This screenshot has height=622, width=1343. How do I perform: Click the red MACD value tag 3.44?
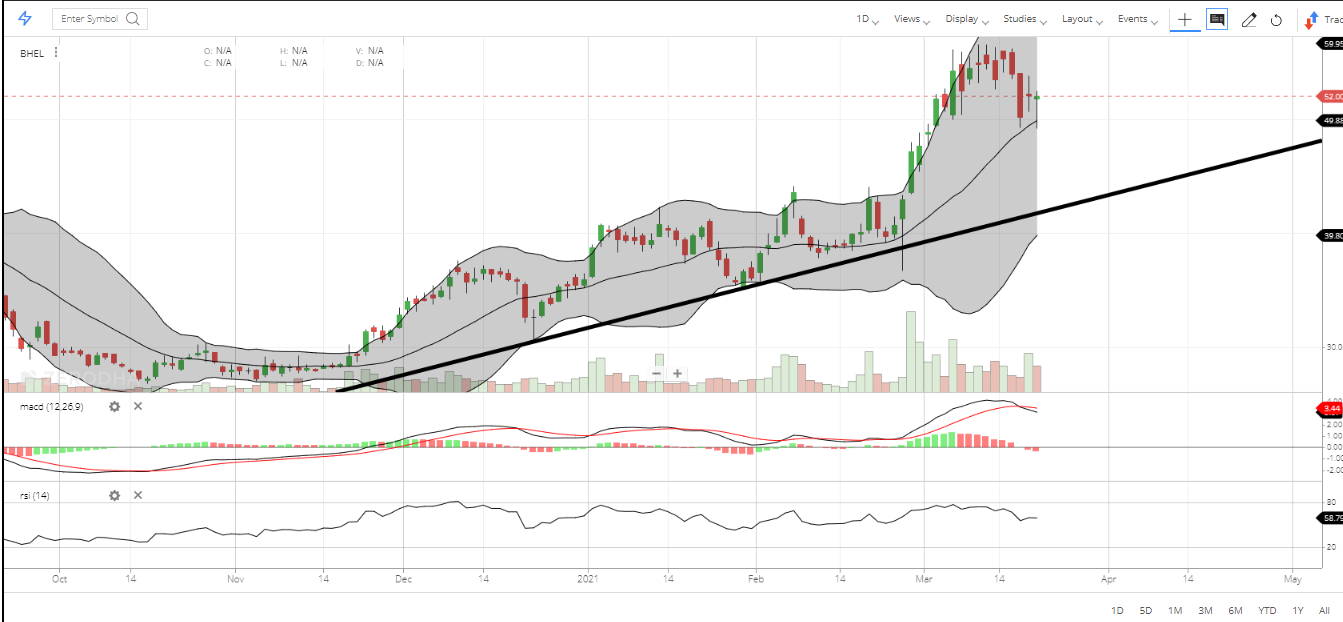1331,408
